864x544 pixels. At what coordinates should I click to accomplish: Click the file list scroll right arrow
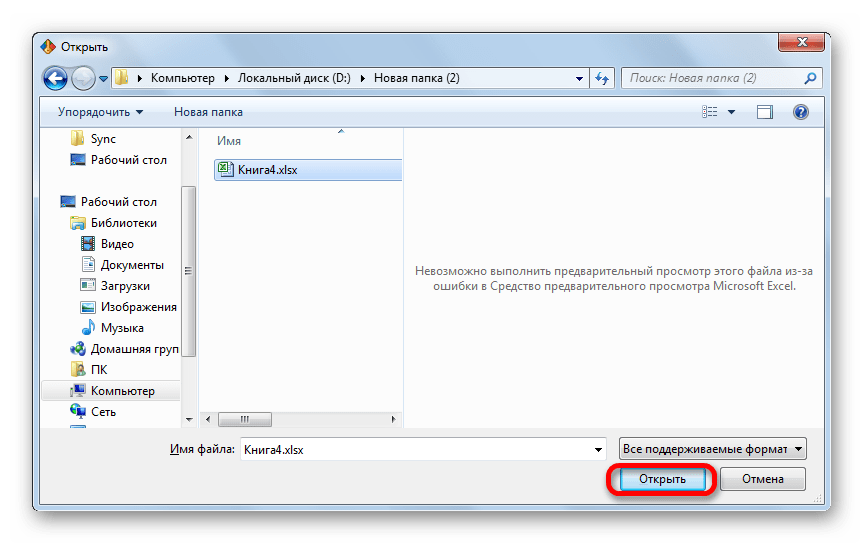point(393,419)
